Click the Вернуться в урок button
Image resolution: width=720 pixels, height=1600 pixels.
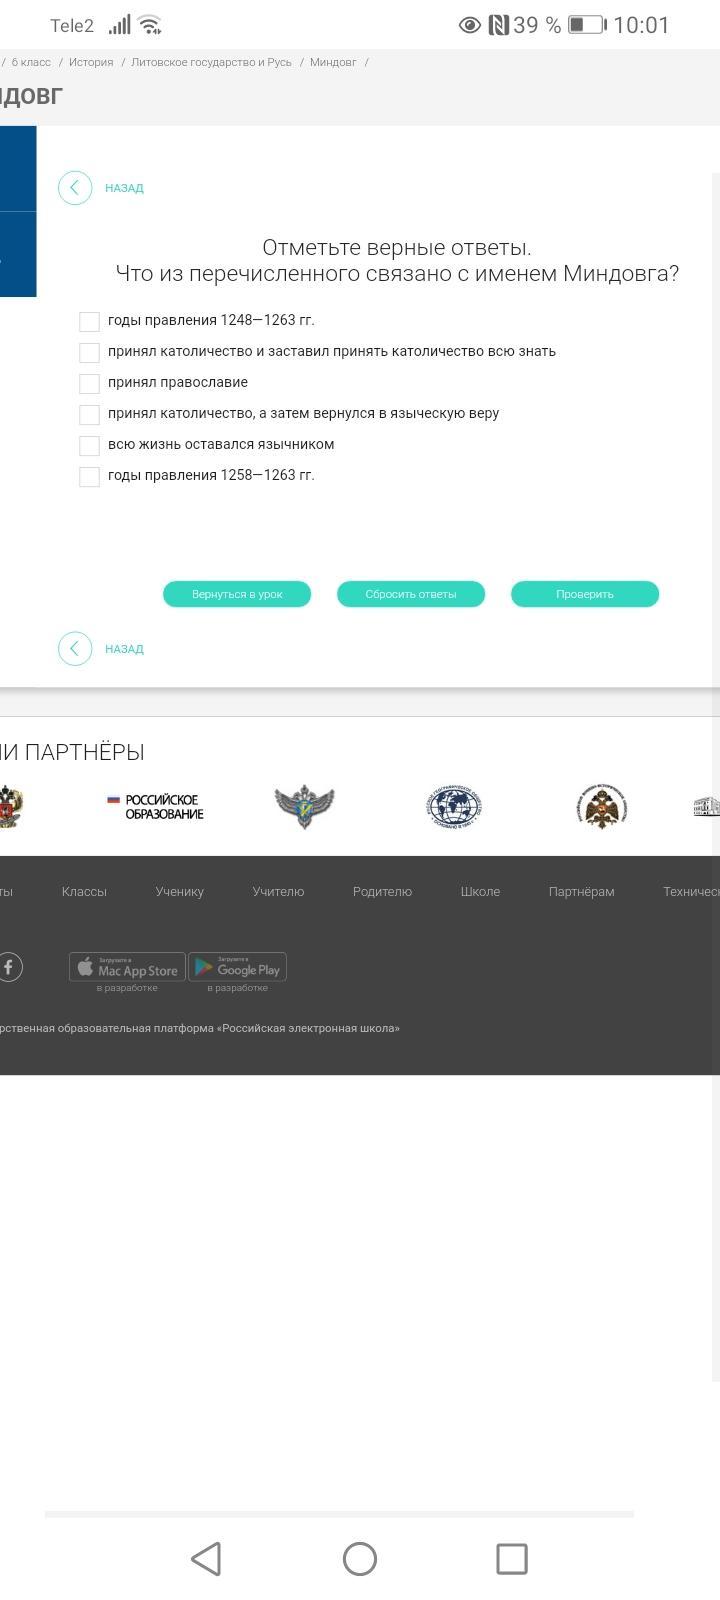pos(237,594)
